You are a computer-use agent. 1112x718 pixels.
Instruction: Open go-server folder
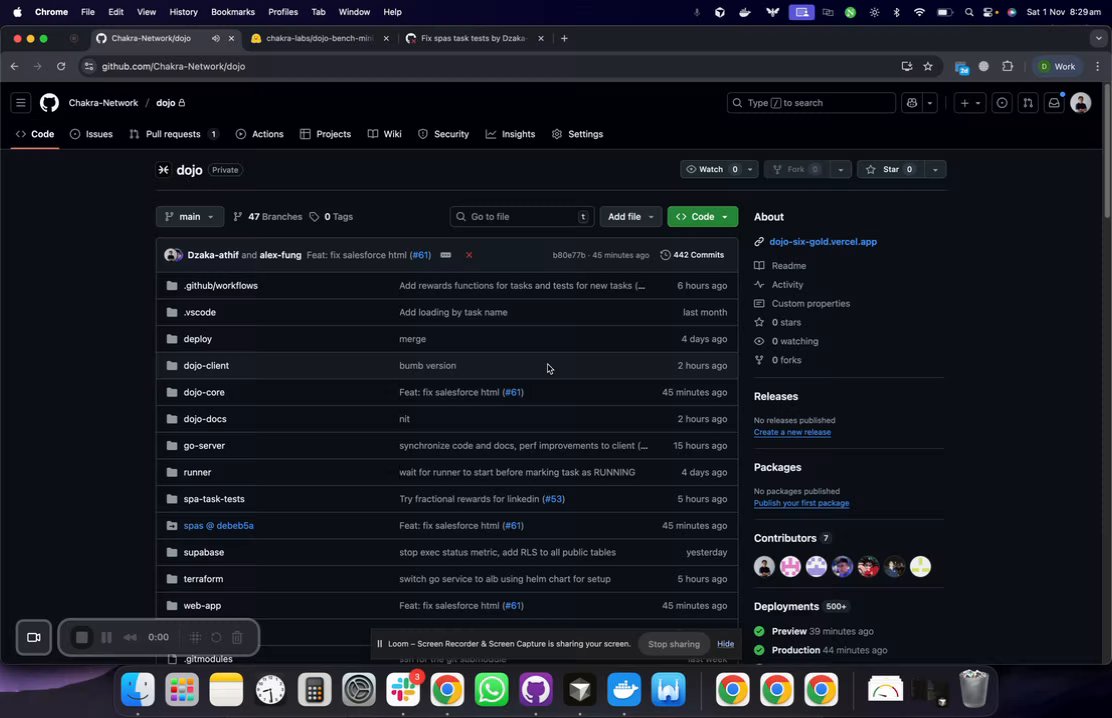[204, 446]
